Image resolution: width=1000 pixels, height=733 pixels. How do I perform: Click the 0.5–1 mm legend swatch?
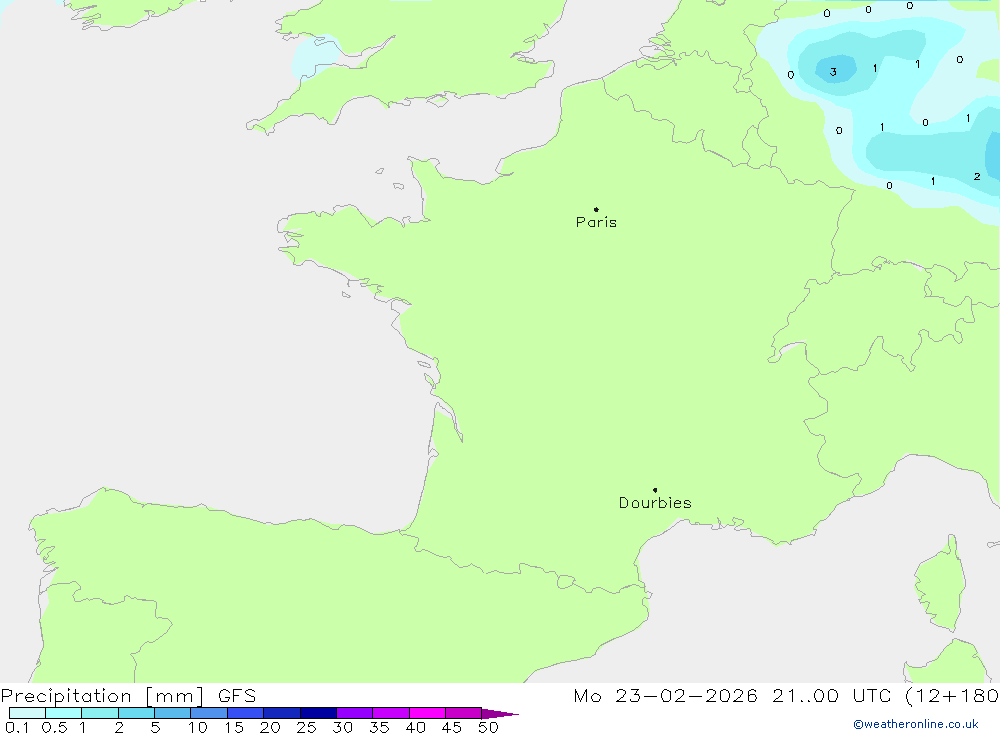(x=64, y=713)
